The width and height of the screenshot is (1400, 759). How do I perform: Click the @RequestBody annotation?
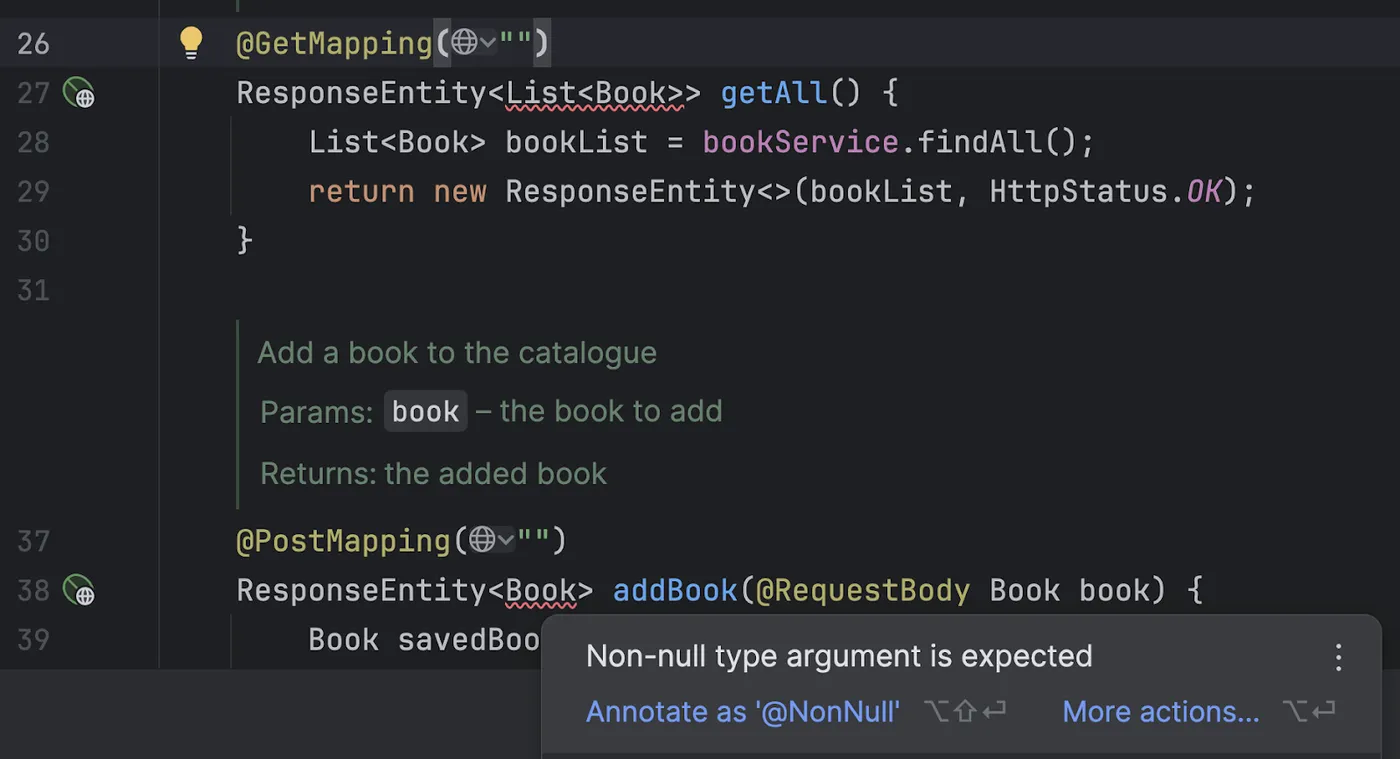point(862,591)
